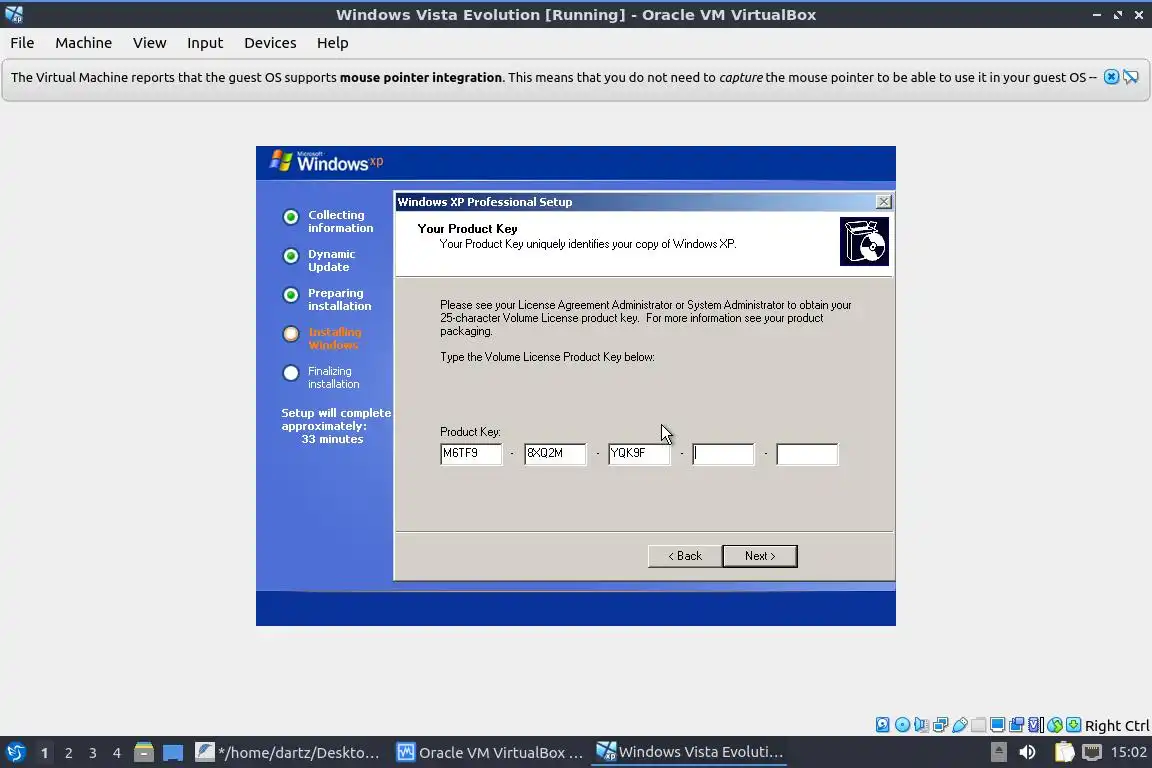The height and width of the screenshot is (768, 1152).
Task: Click the don't-show-again icon on notification bar
Action: (x=1131, y=76)
